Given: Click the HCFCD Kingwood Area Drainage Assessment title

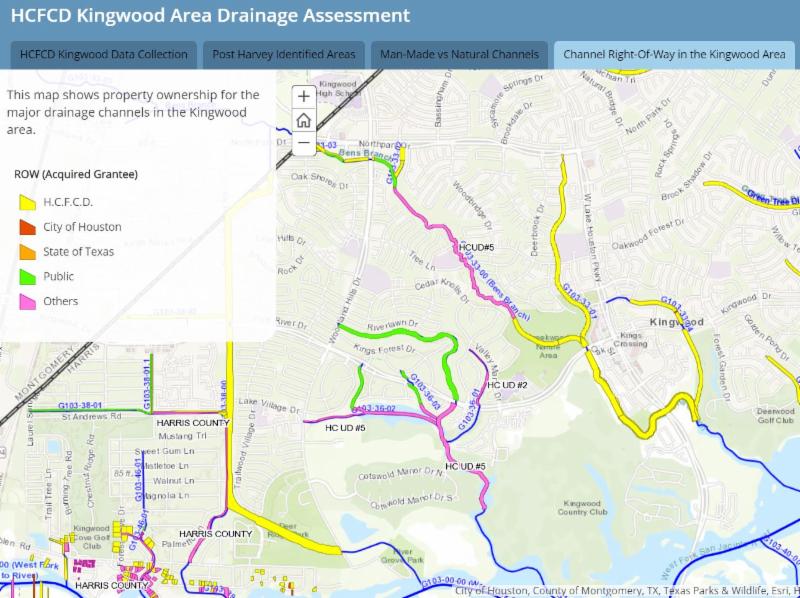Looking at the screenshot, I should point(210,15).
